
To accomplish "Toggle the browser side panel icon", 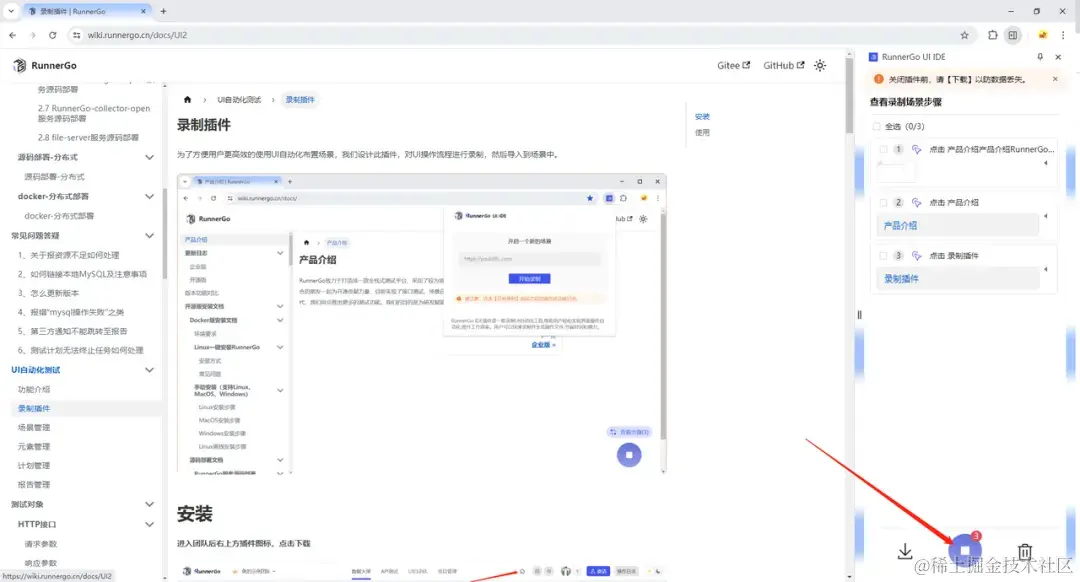I will pos(1012,35).
